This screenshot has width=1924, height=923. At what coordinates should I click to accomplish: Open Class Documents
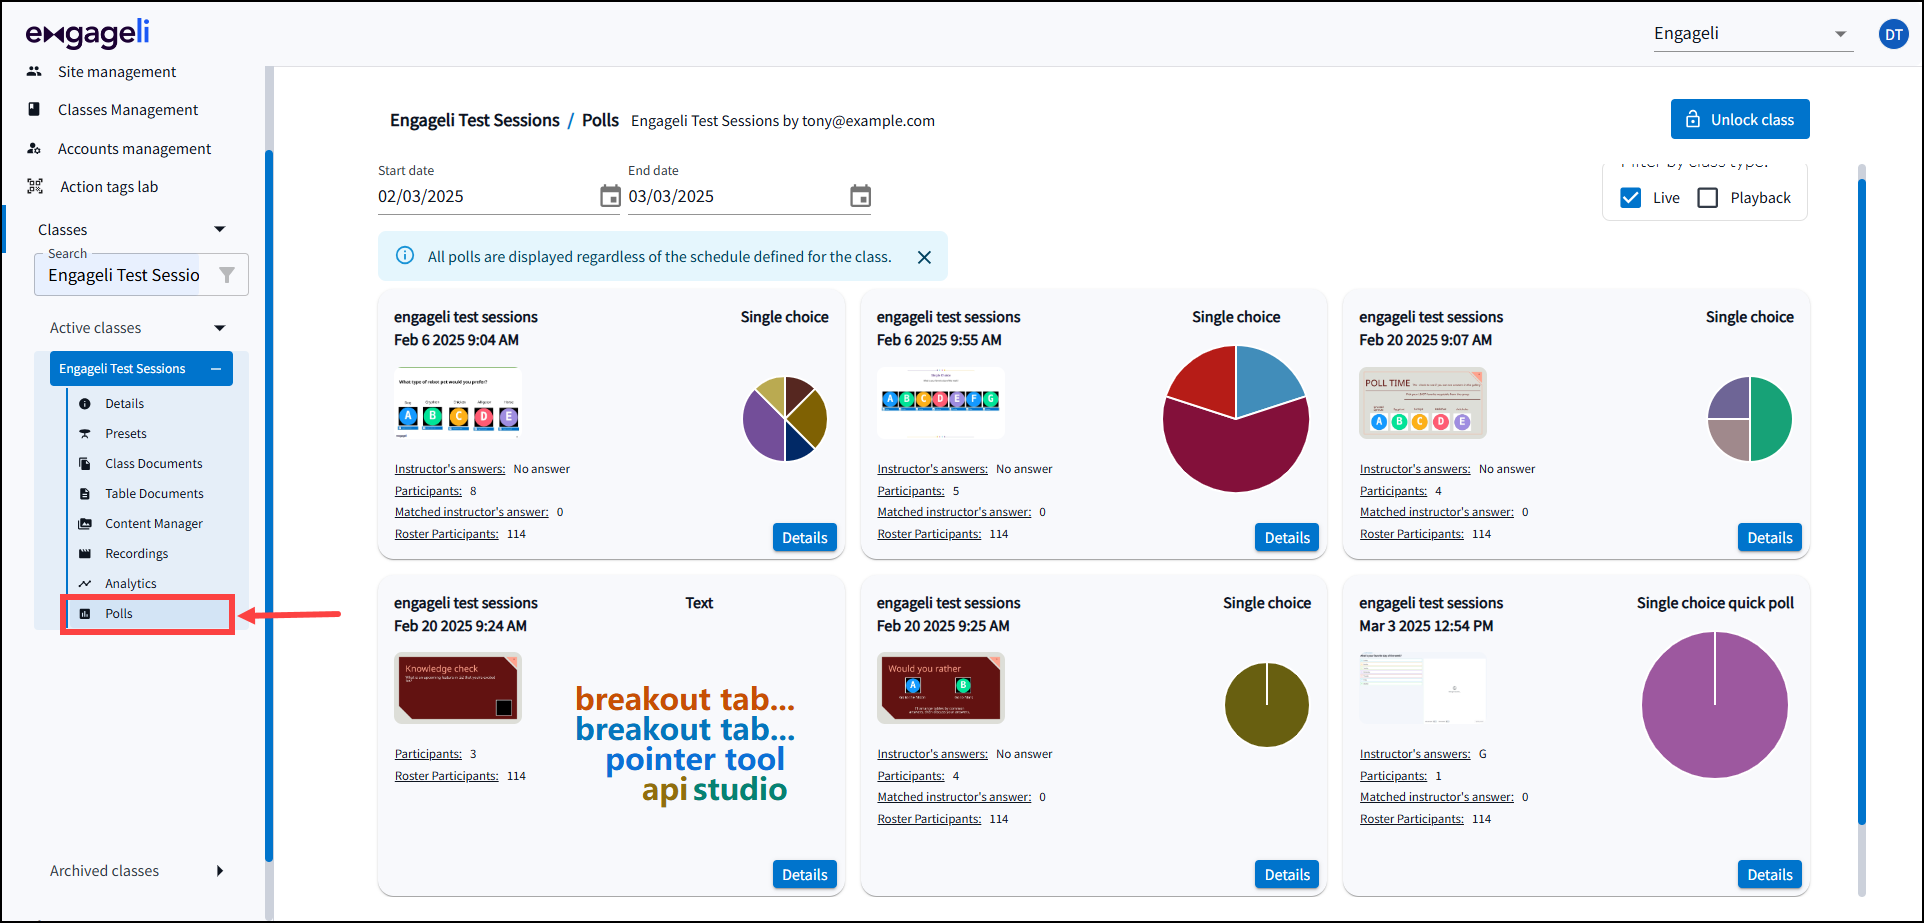[x=154, y=464]
